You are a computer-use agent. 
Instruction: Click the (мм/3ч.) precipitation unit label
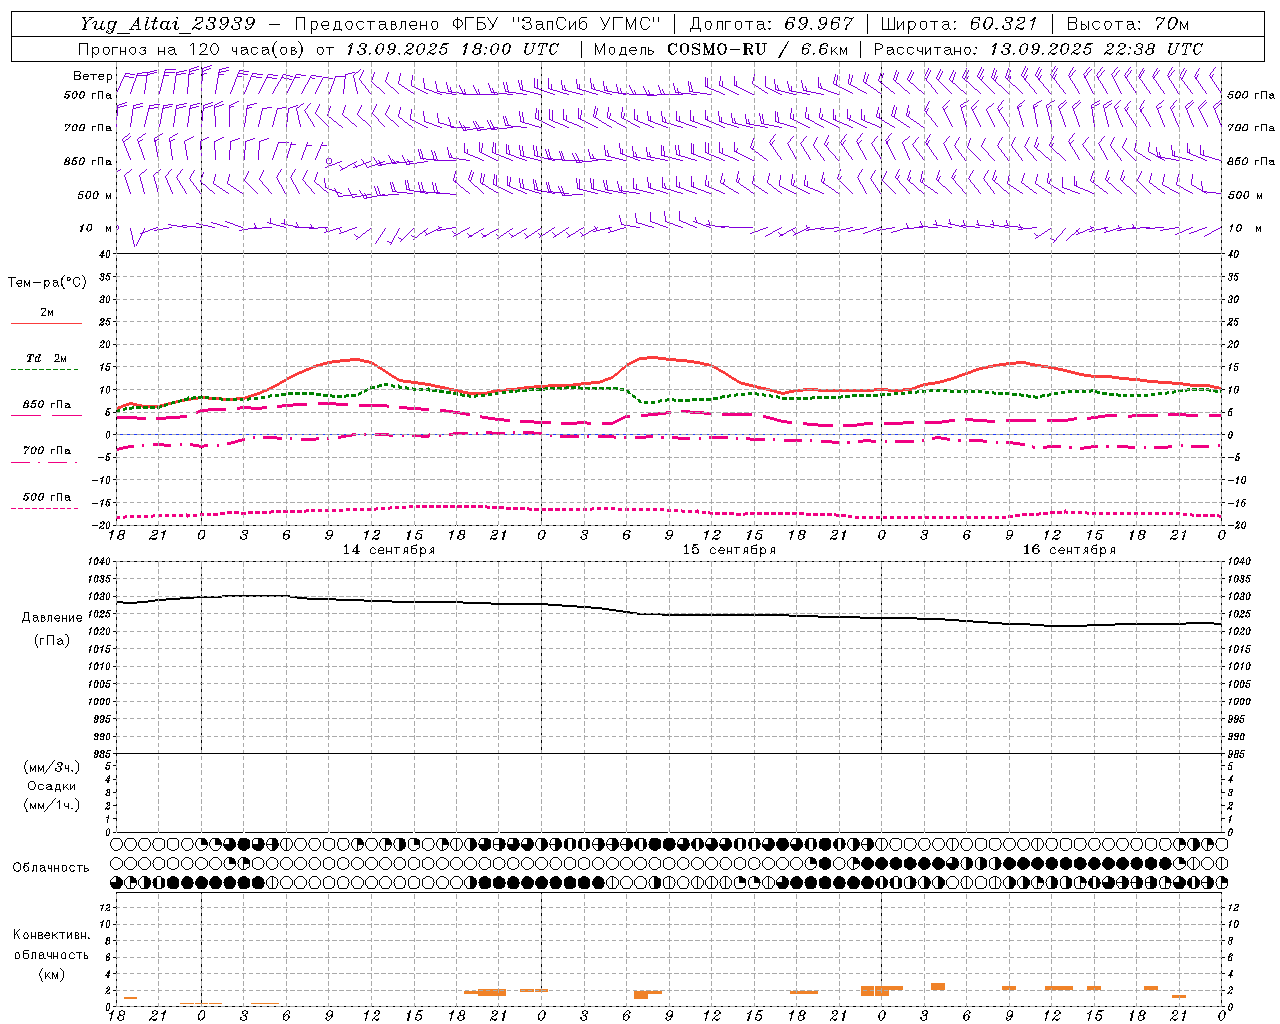coord(52,767)
